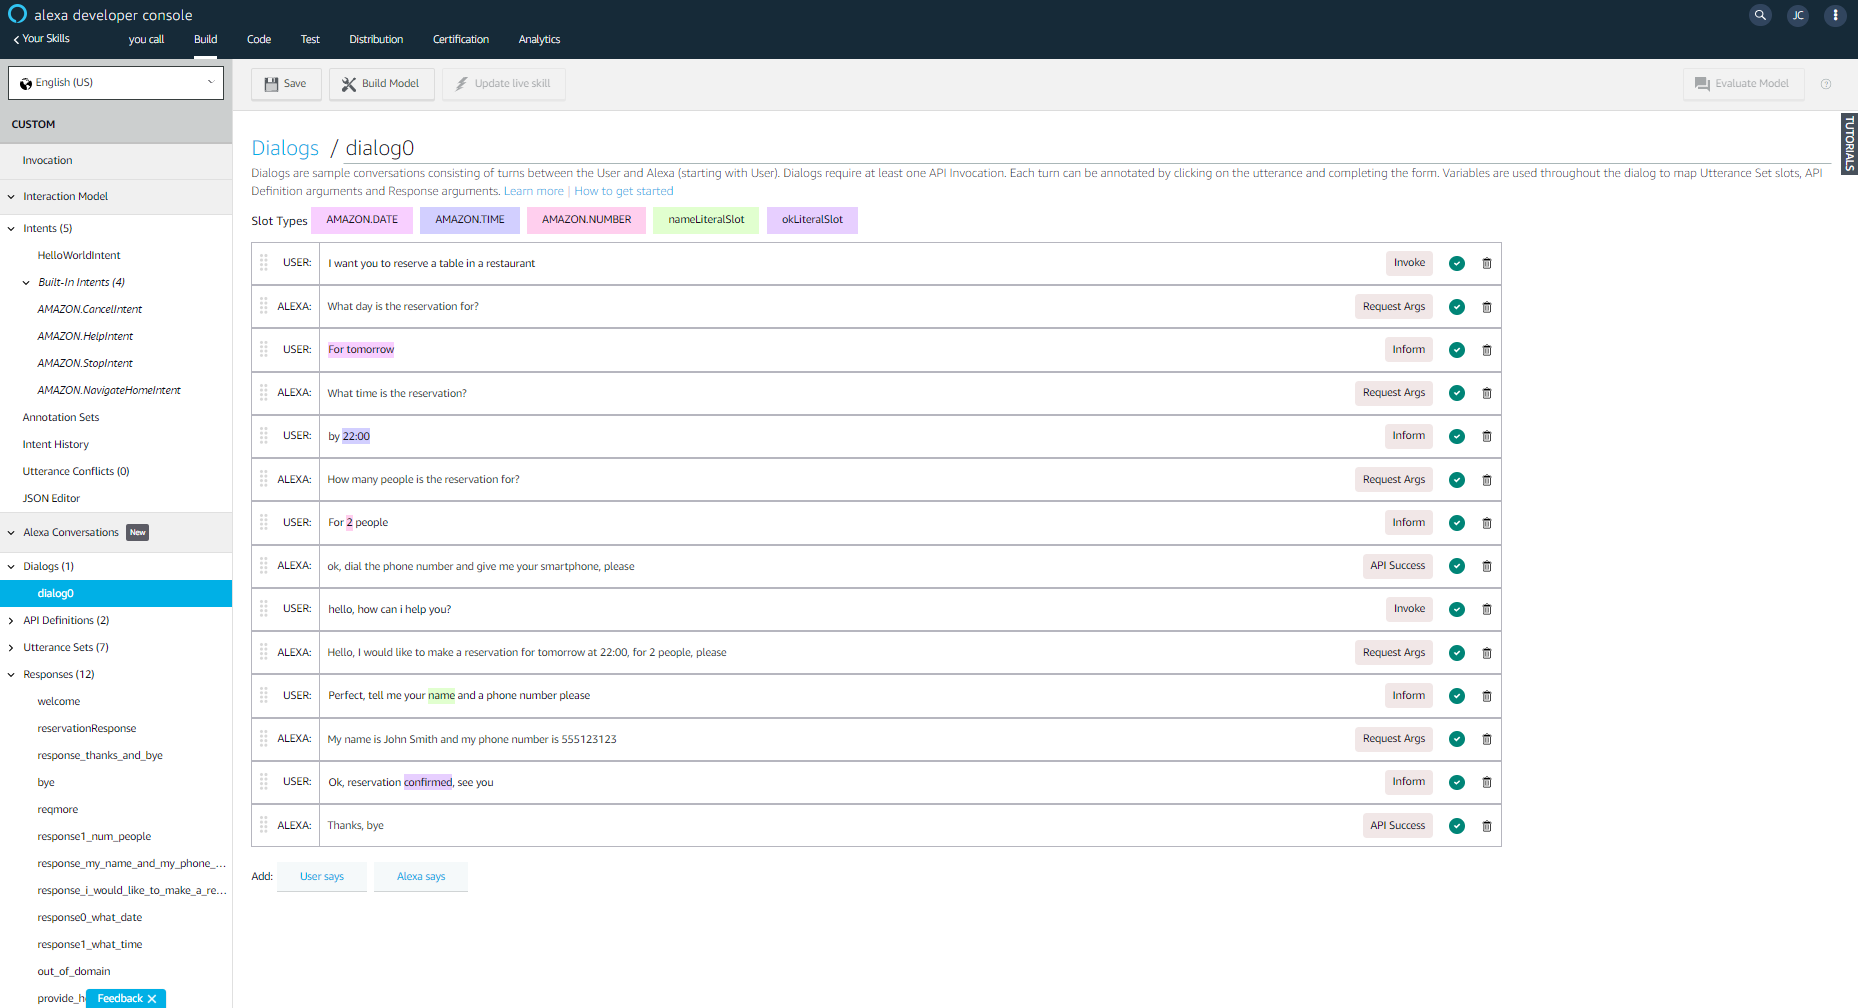Delete the 'by 22:00' user turn
The height and width of the screenshot is (1008, 1858).
click(x=1487, y=436)
